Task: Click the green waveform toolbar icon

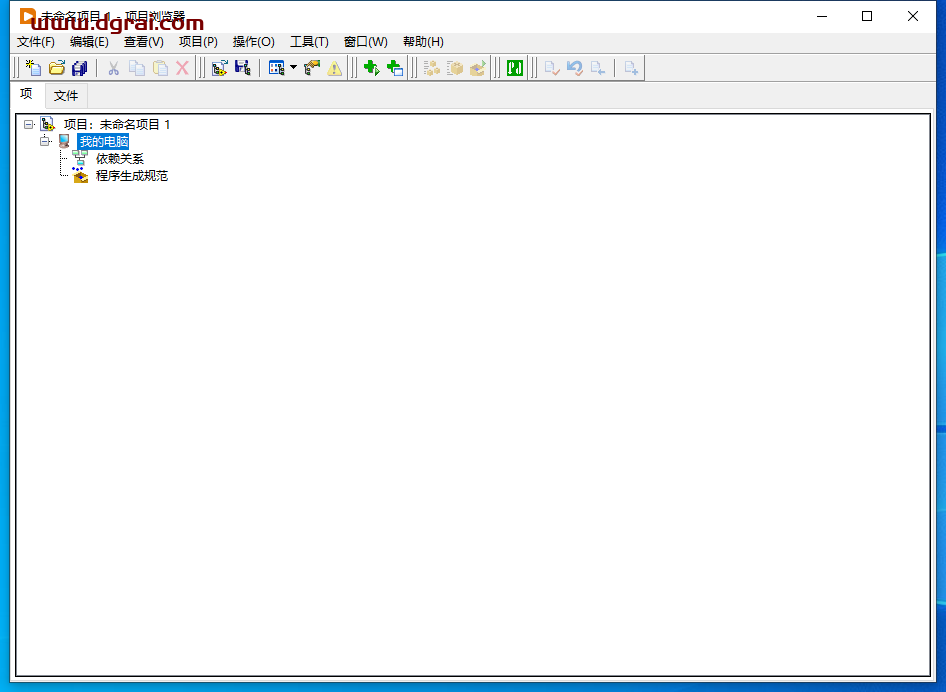Action: (515, 68)
